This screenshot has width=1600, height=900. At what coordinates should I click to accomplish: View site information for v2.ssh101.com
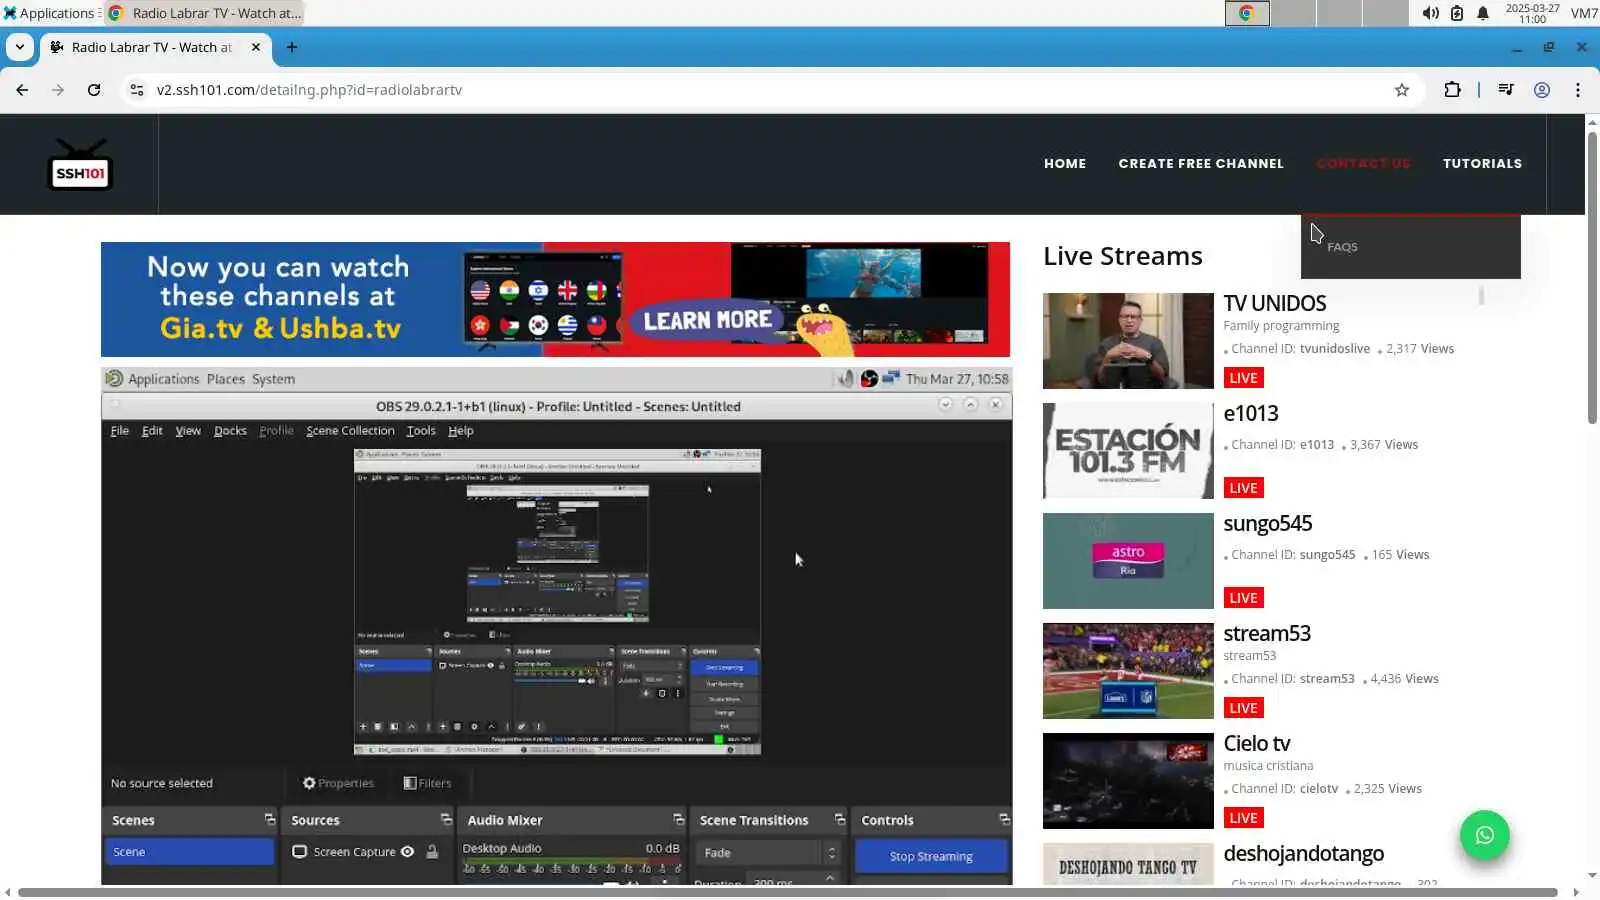(137, 90)
